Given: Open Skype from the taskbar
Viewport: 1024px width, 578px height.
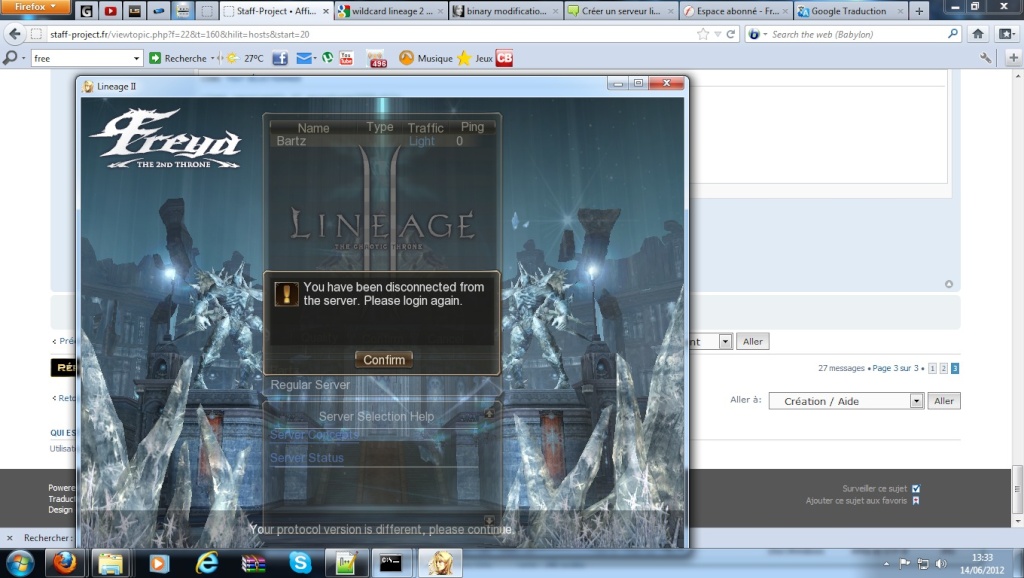Looking at the screenshot, I should coord(300,563).
